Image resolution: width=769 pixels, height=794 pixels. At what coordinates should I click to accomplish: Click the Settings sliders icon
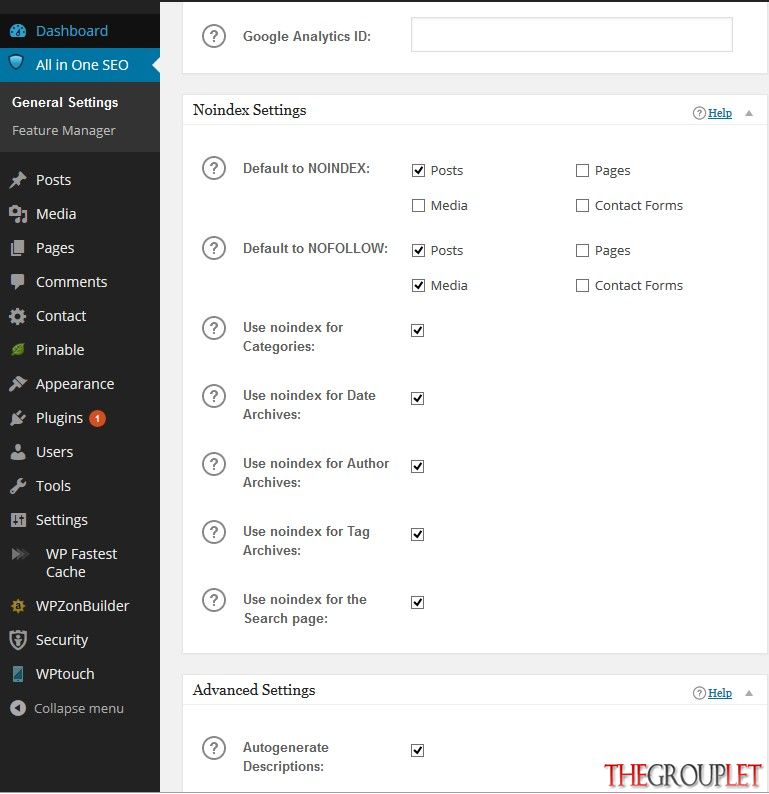(18, 520)
